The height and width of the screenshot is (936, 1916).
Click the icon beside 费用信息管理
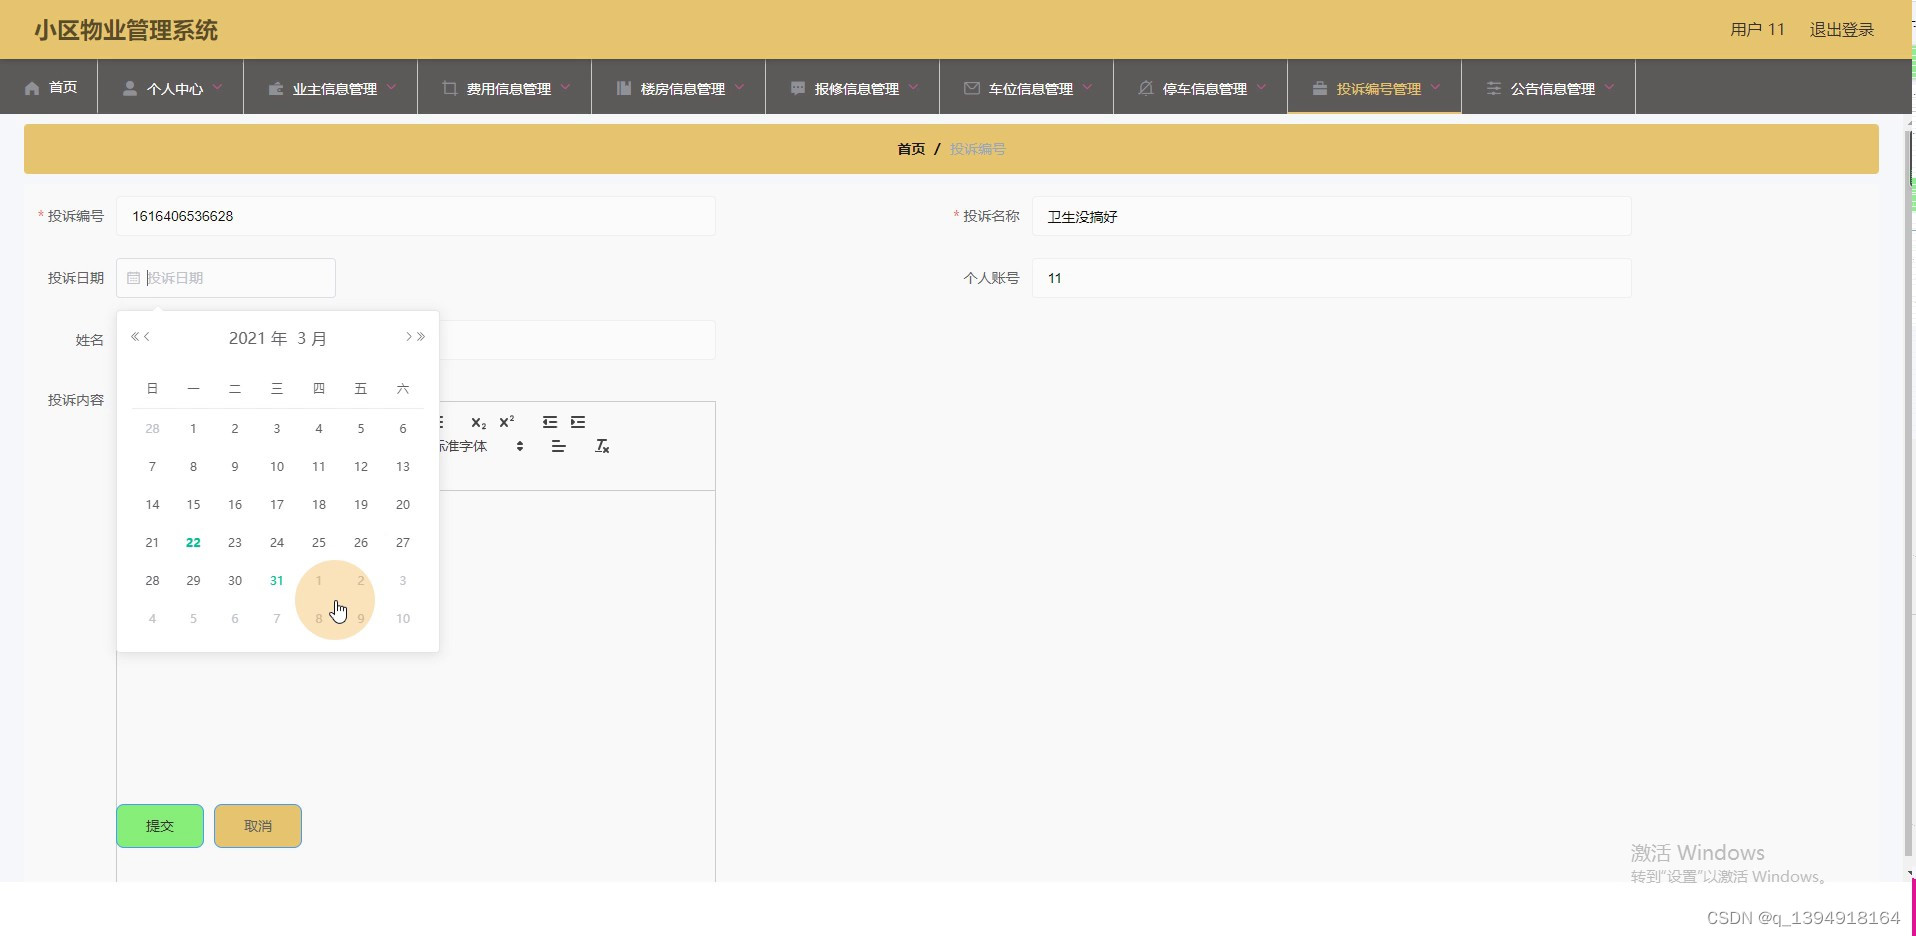point(450,88)
